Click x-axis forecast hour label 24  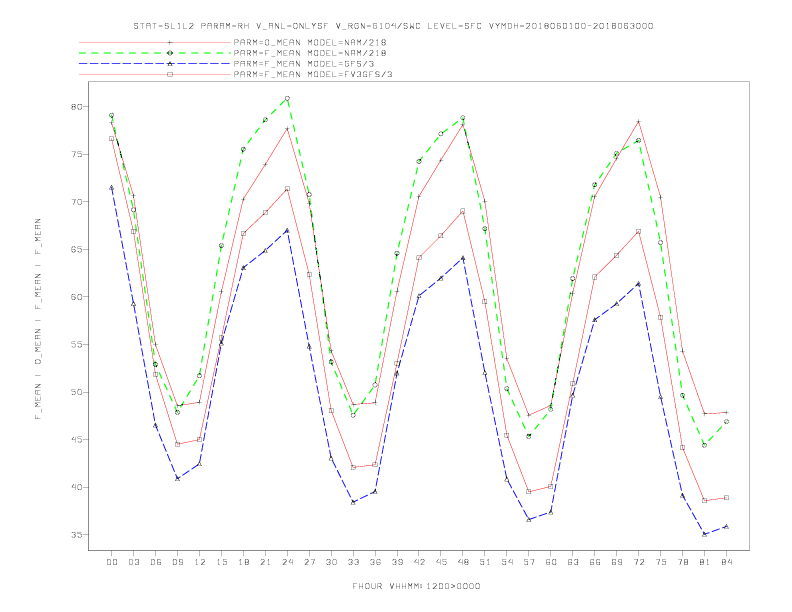(x=287, y=562)
